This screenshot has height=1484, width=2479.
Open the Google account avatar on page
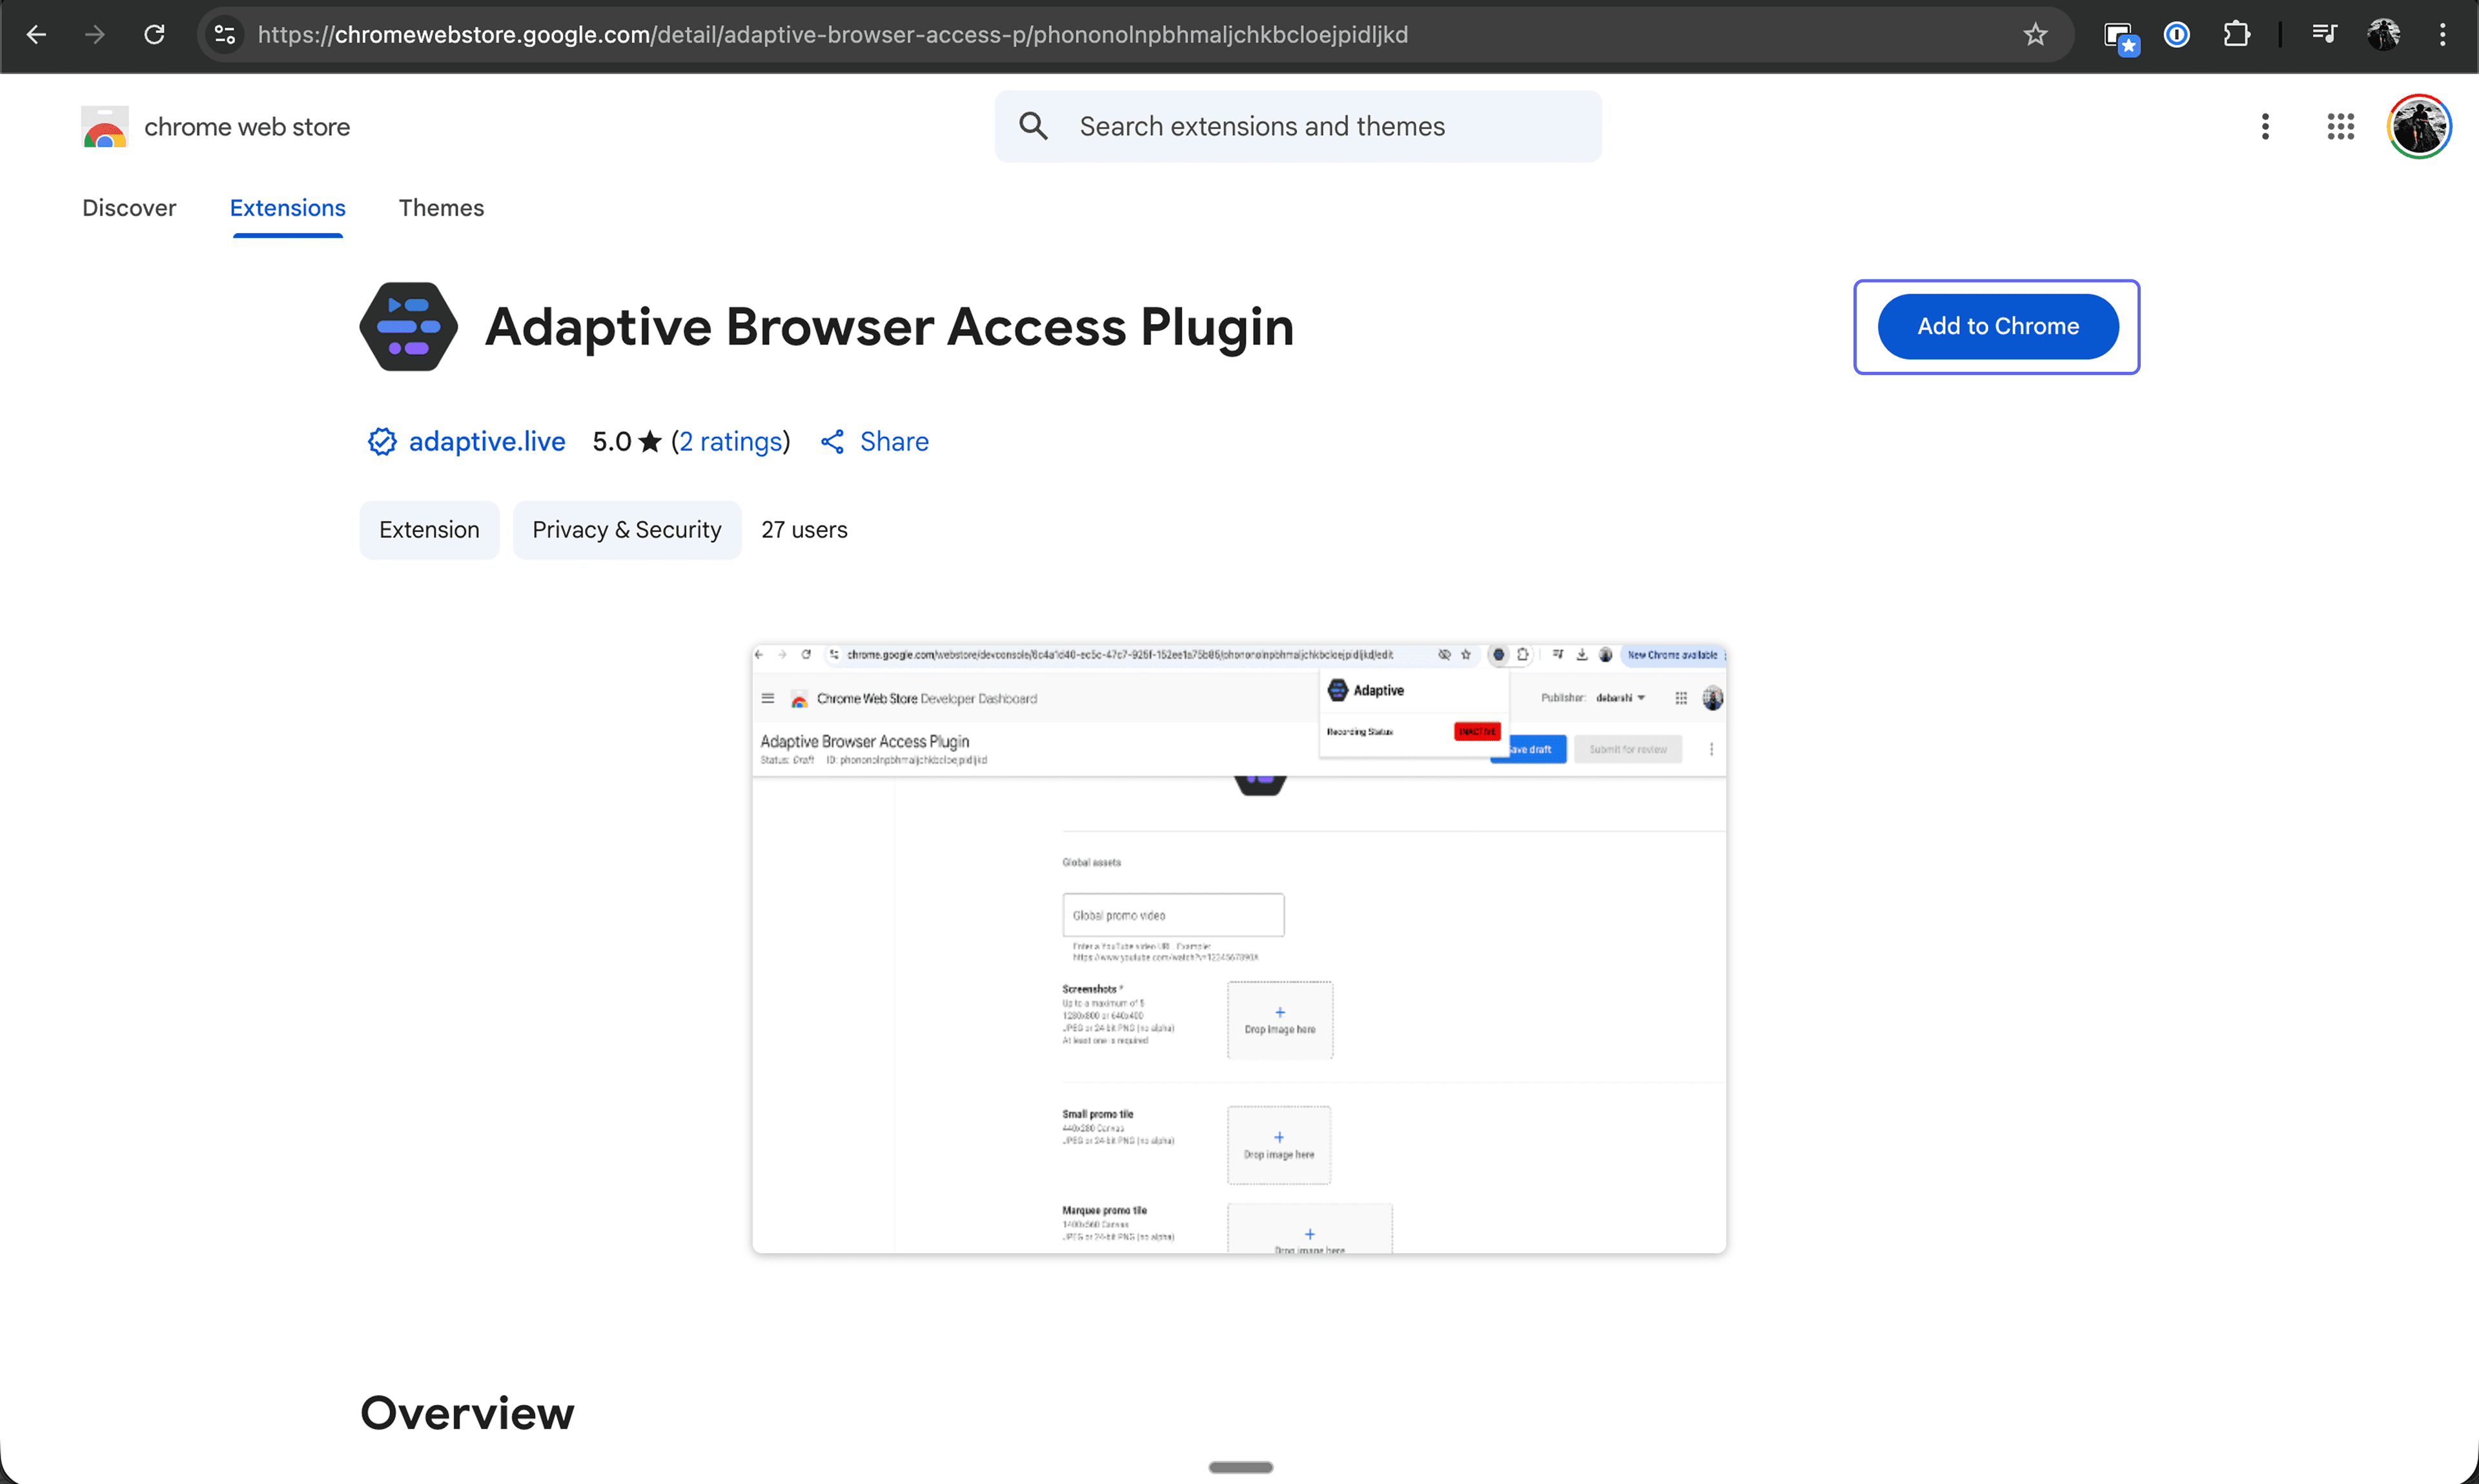tap(2418, 127)
